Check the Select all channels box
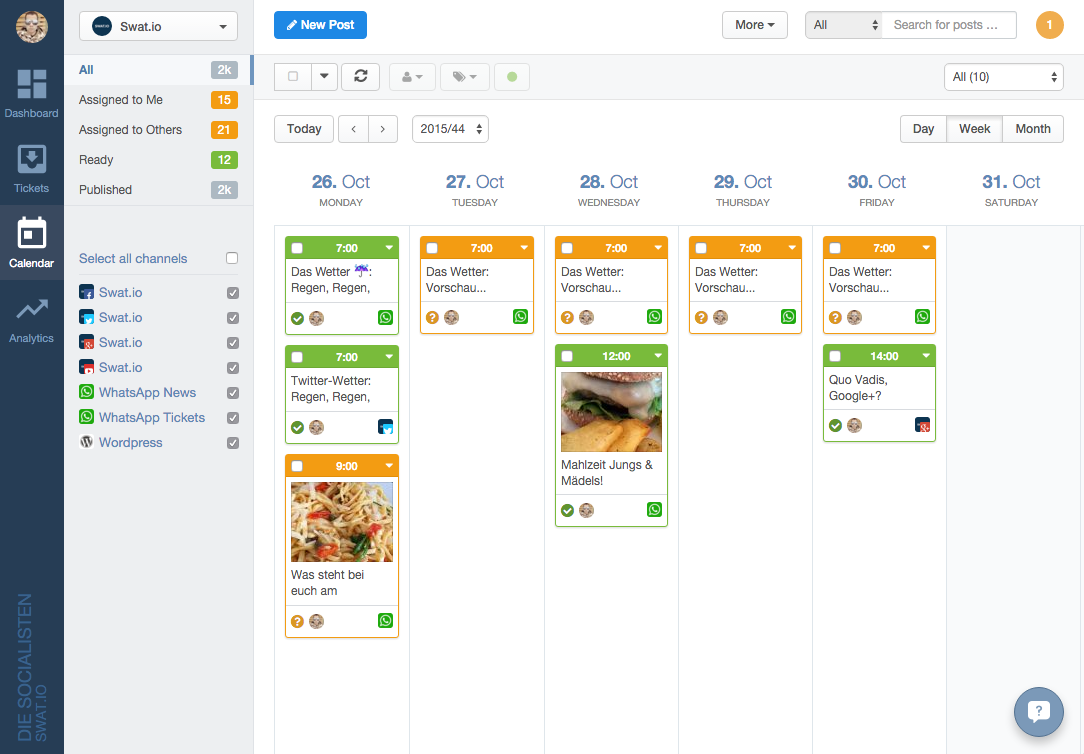The height and width of the screenshot is (754, 1084). (x=232, y=258)
